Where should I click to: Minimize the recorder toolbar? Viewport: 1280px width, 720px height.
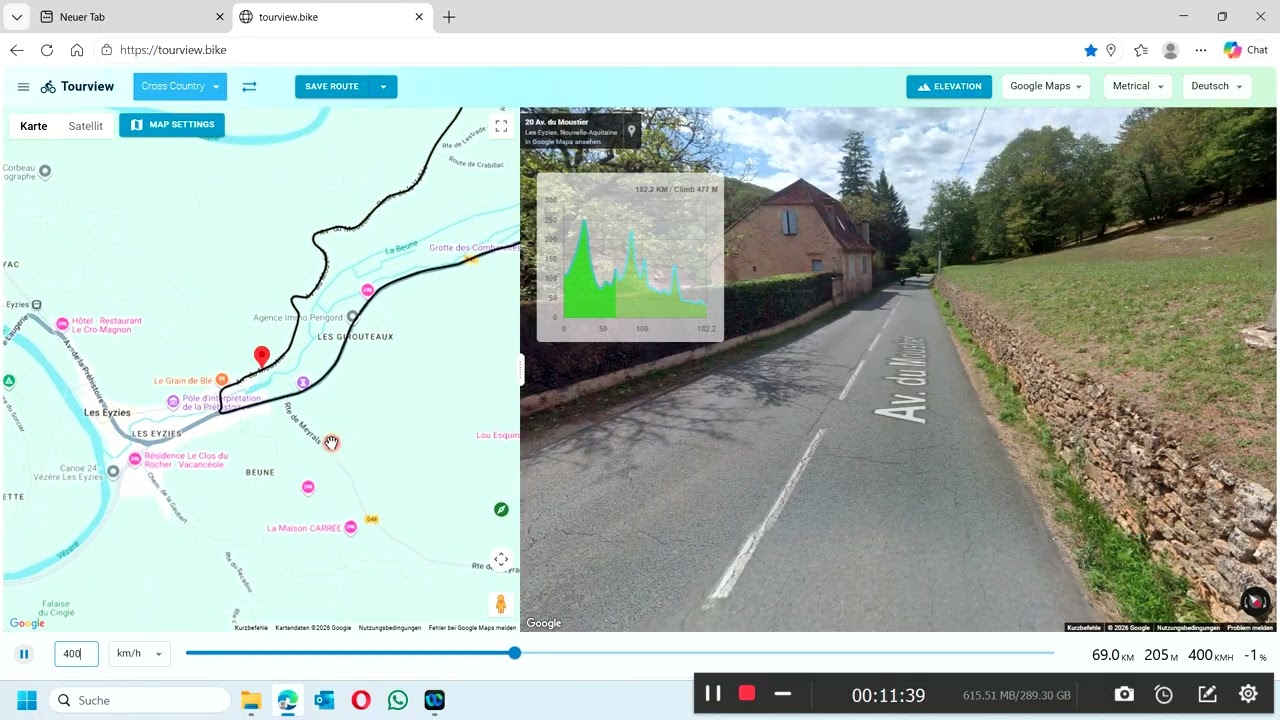(x=782, y=693)
